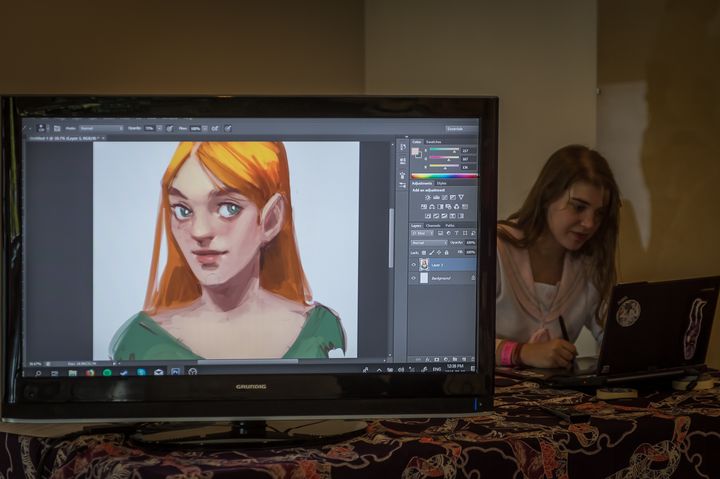
Task: Open the Essentials workspace dropdown
Action: [457, 128]
